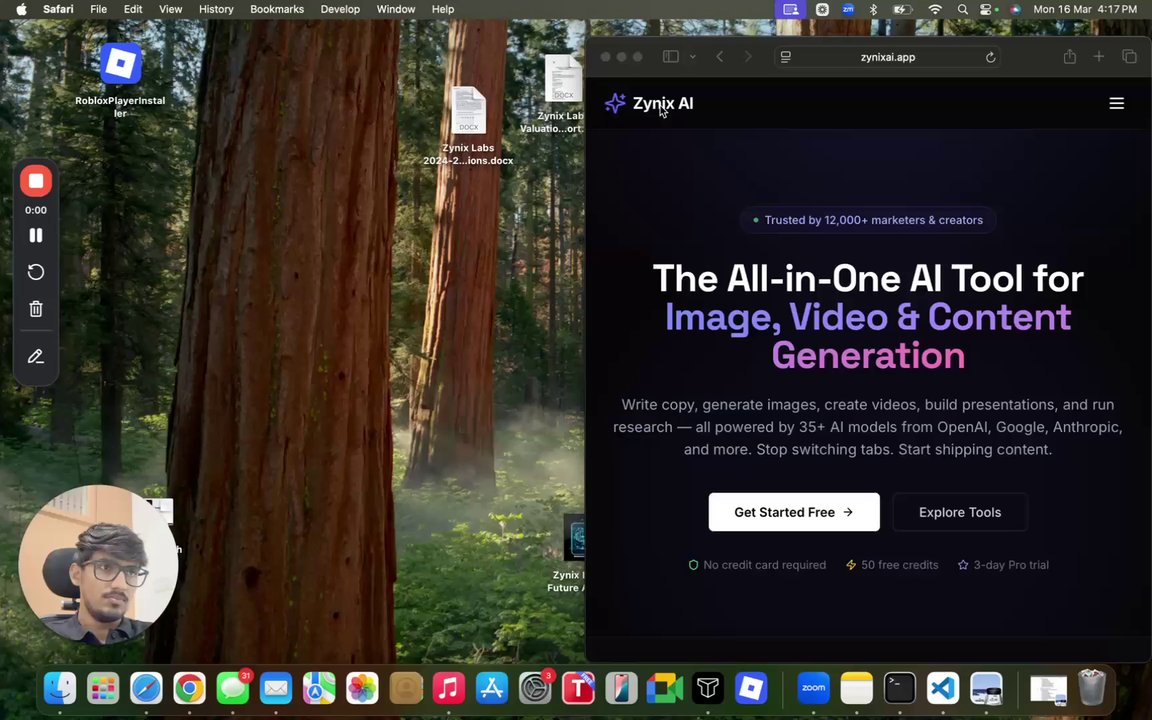Open the pen annotation tool in the recorder panel

point(36,356)
